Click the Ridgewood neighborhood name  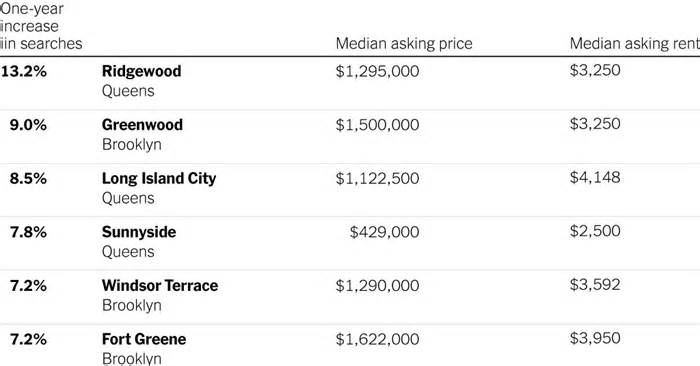click(x=142, y=71)
